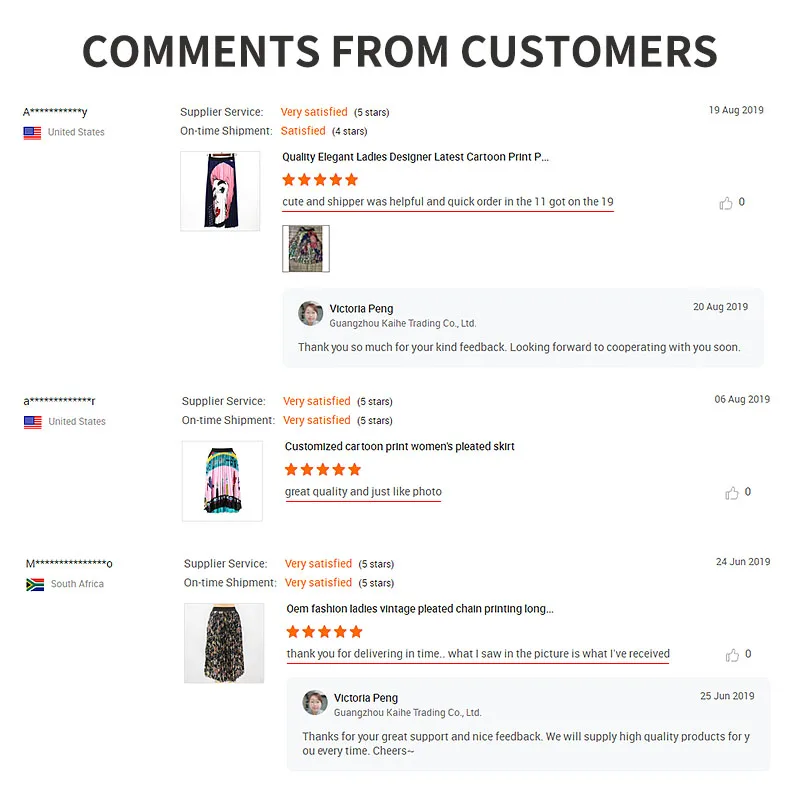Click Guangzhou Kaihe Trading Co. in 25 Jun reply
The height and width of the screenshot is (800, 800).
[x=408, y=713]
